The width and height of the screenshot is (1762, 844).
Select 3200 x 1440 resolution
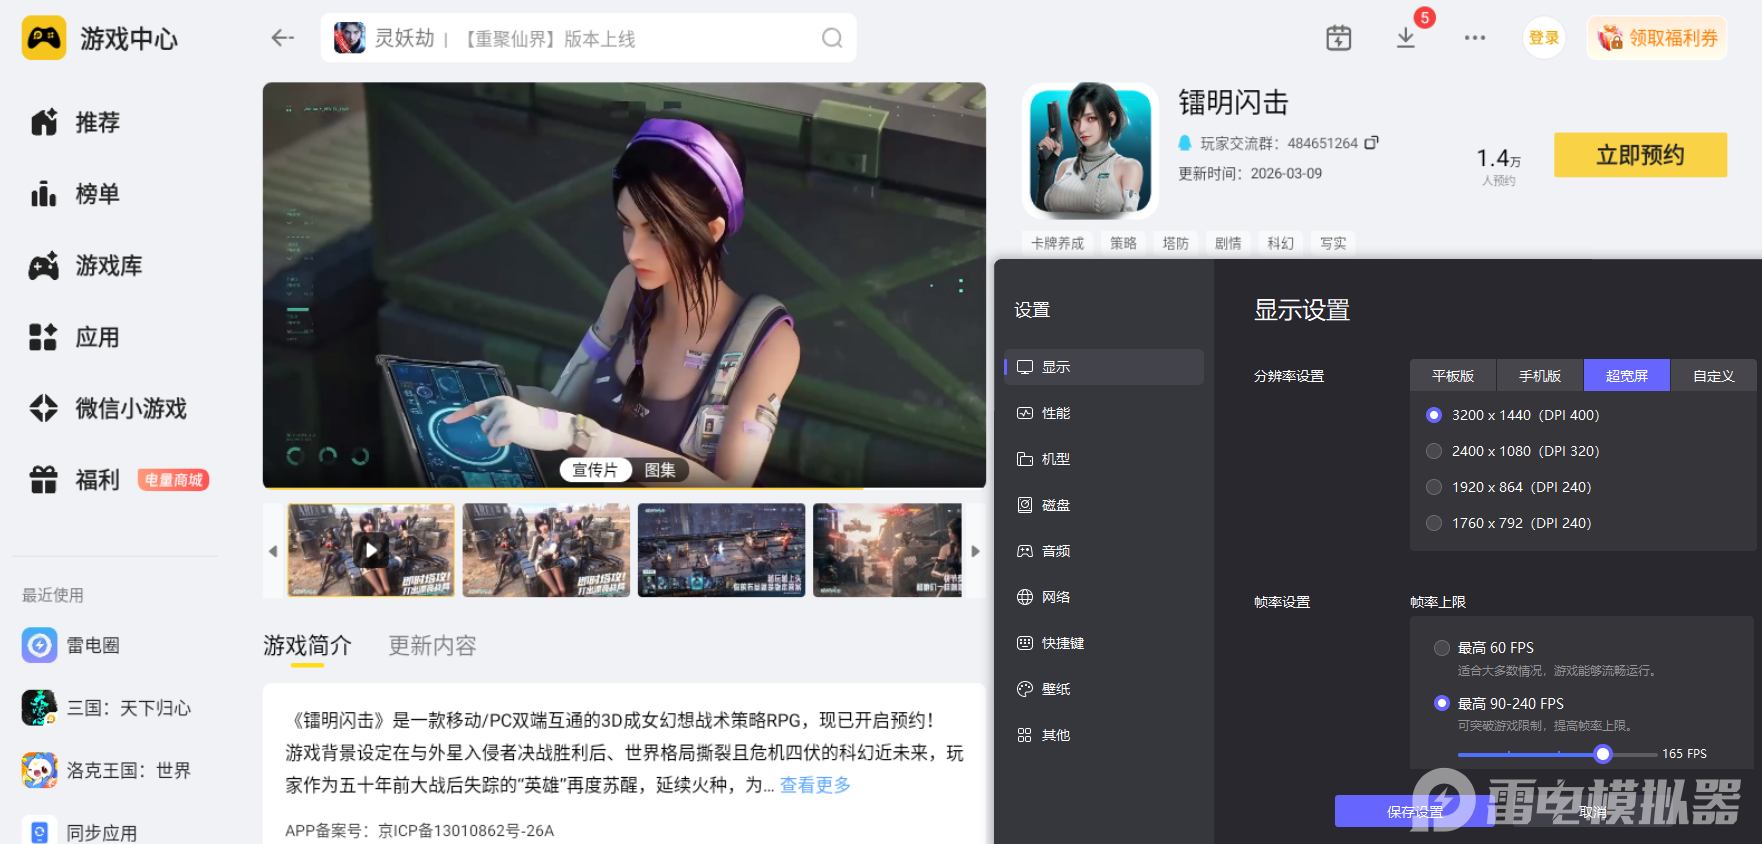click(1434, 415)
